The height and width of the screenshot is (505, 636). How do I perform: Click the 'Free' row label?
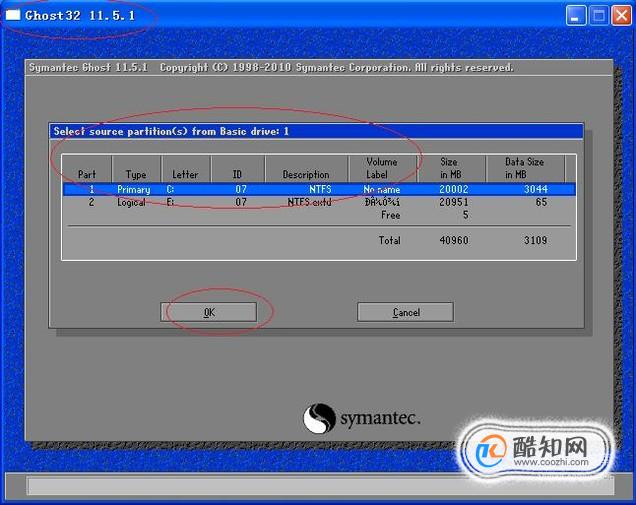(390, 215)
